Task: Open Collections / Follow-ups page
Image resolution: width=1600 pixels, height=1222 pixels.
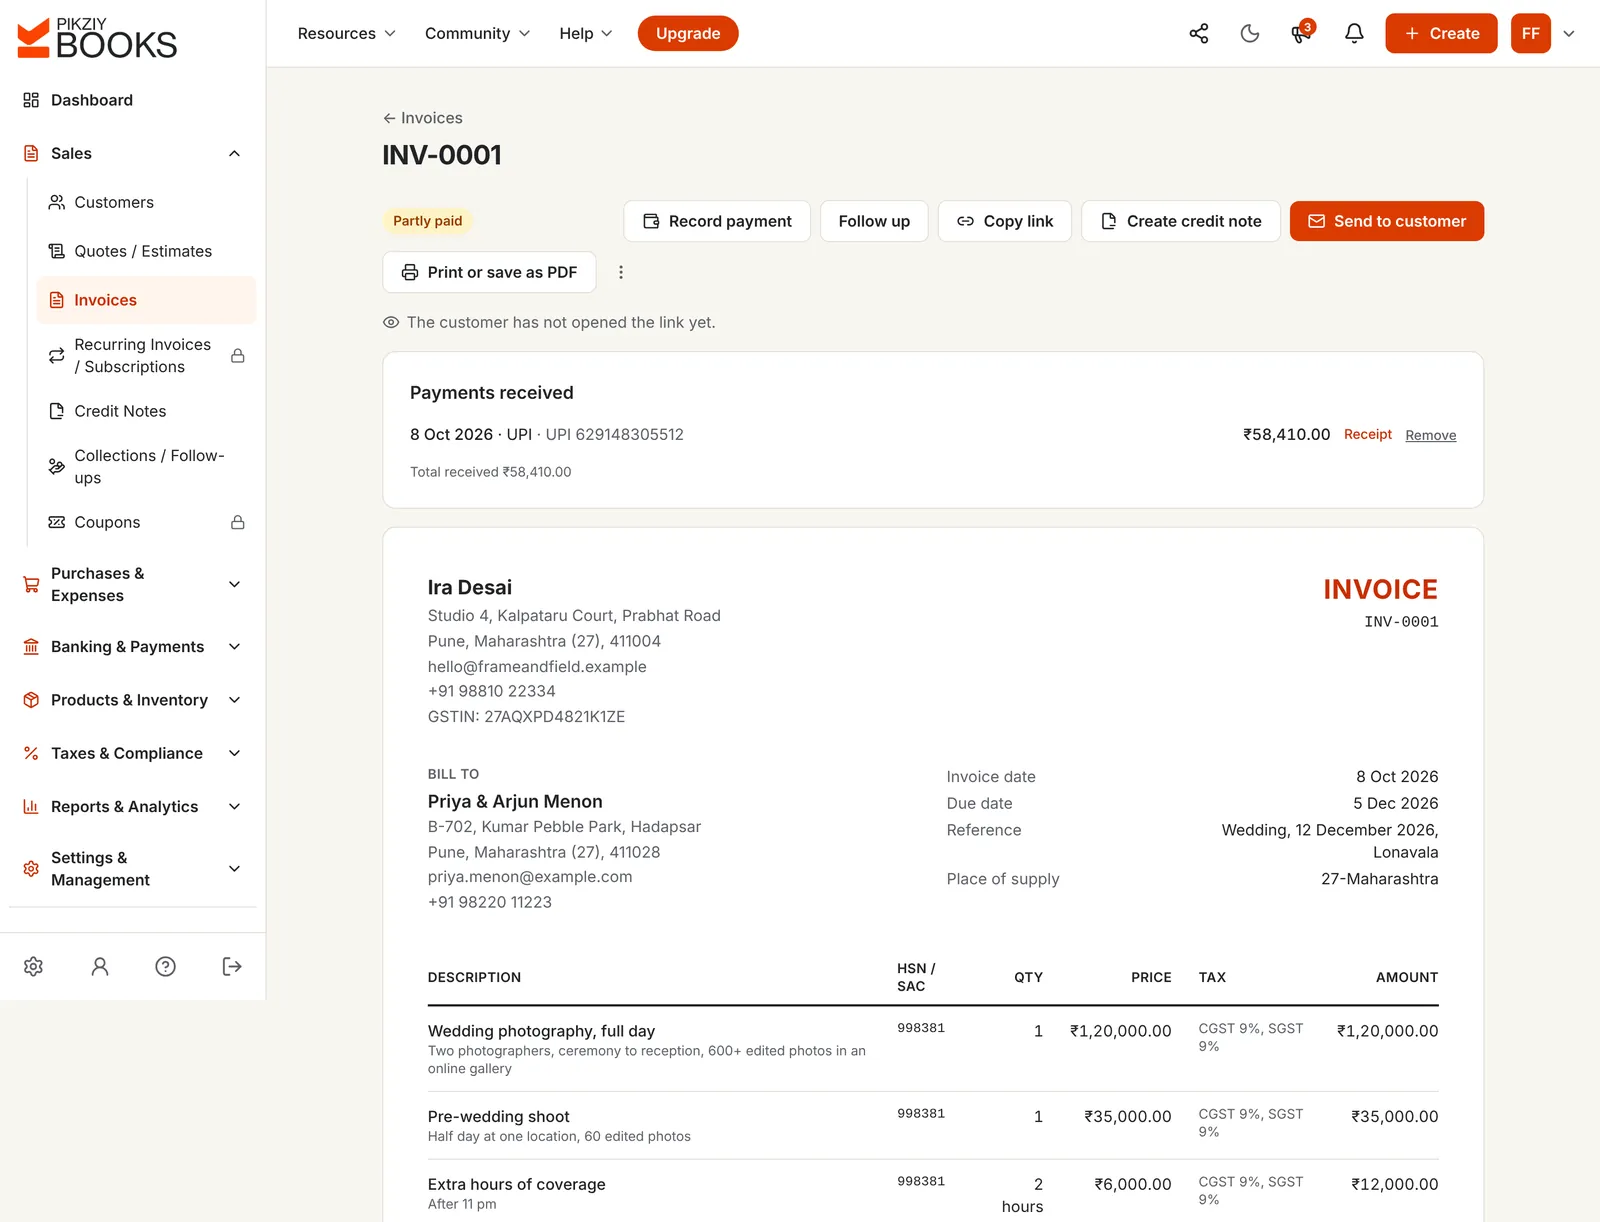Action: pyautogui.click(x=146, y=466)
